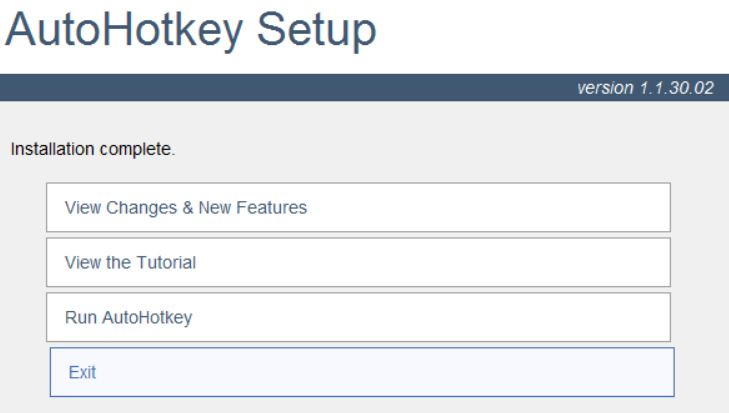Run AutoHotkey now

pyautogui.click(x=358, y=318)
